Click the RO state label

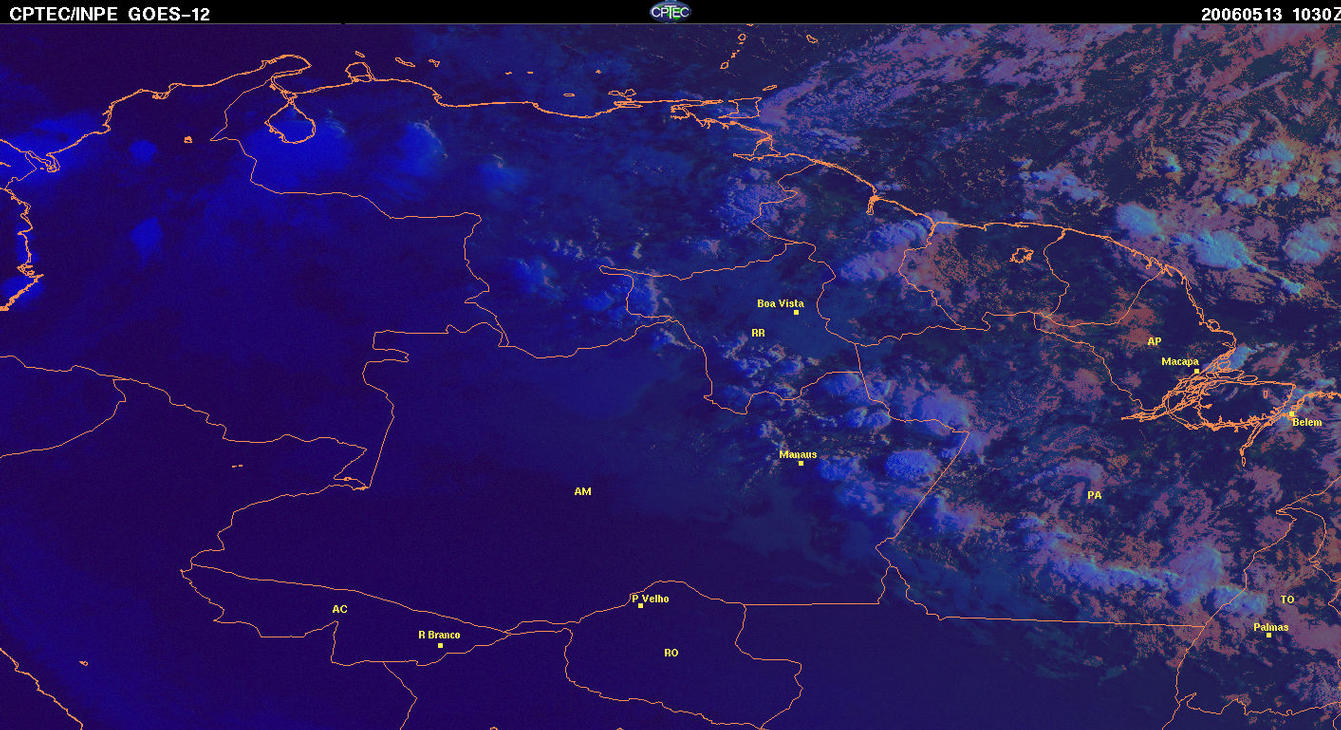pos(671,653)
